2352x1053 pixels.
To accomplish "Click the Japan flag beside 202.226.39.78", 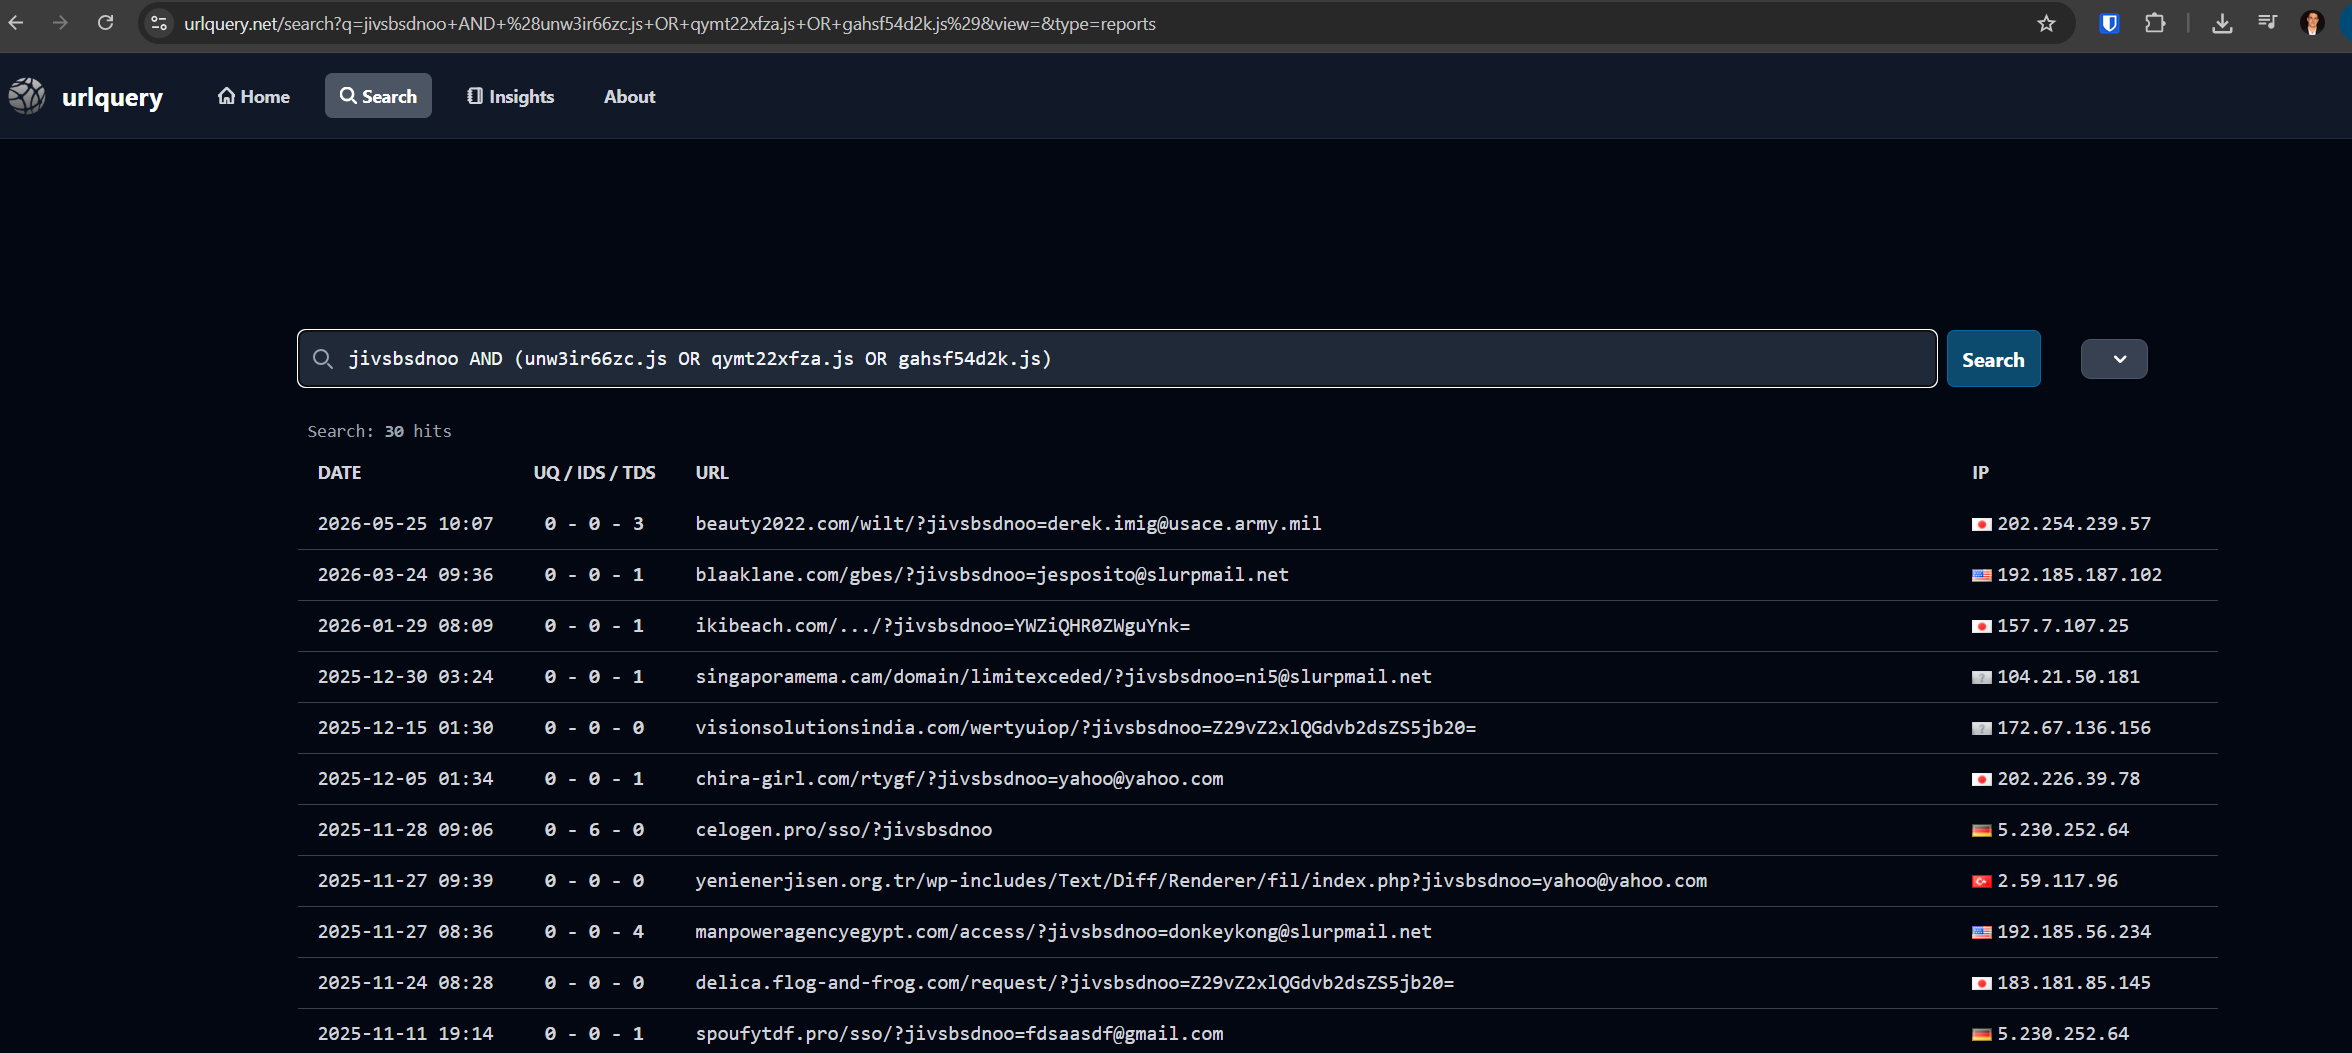I will coord(1981,779).
